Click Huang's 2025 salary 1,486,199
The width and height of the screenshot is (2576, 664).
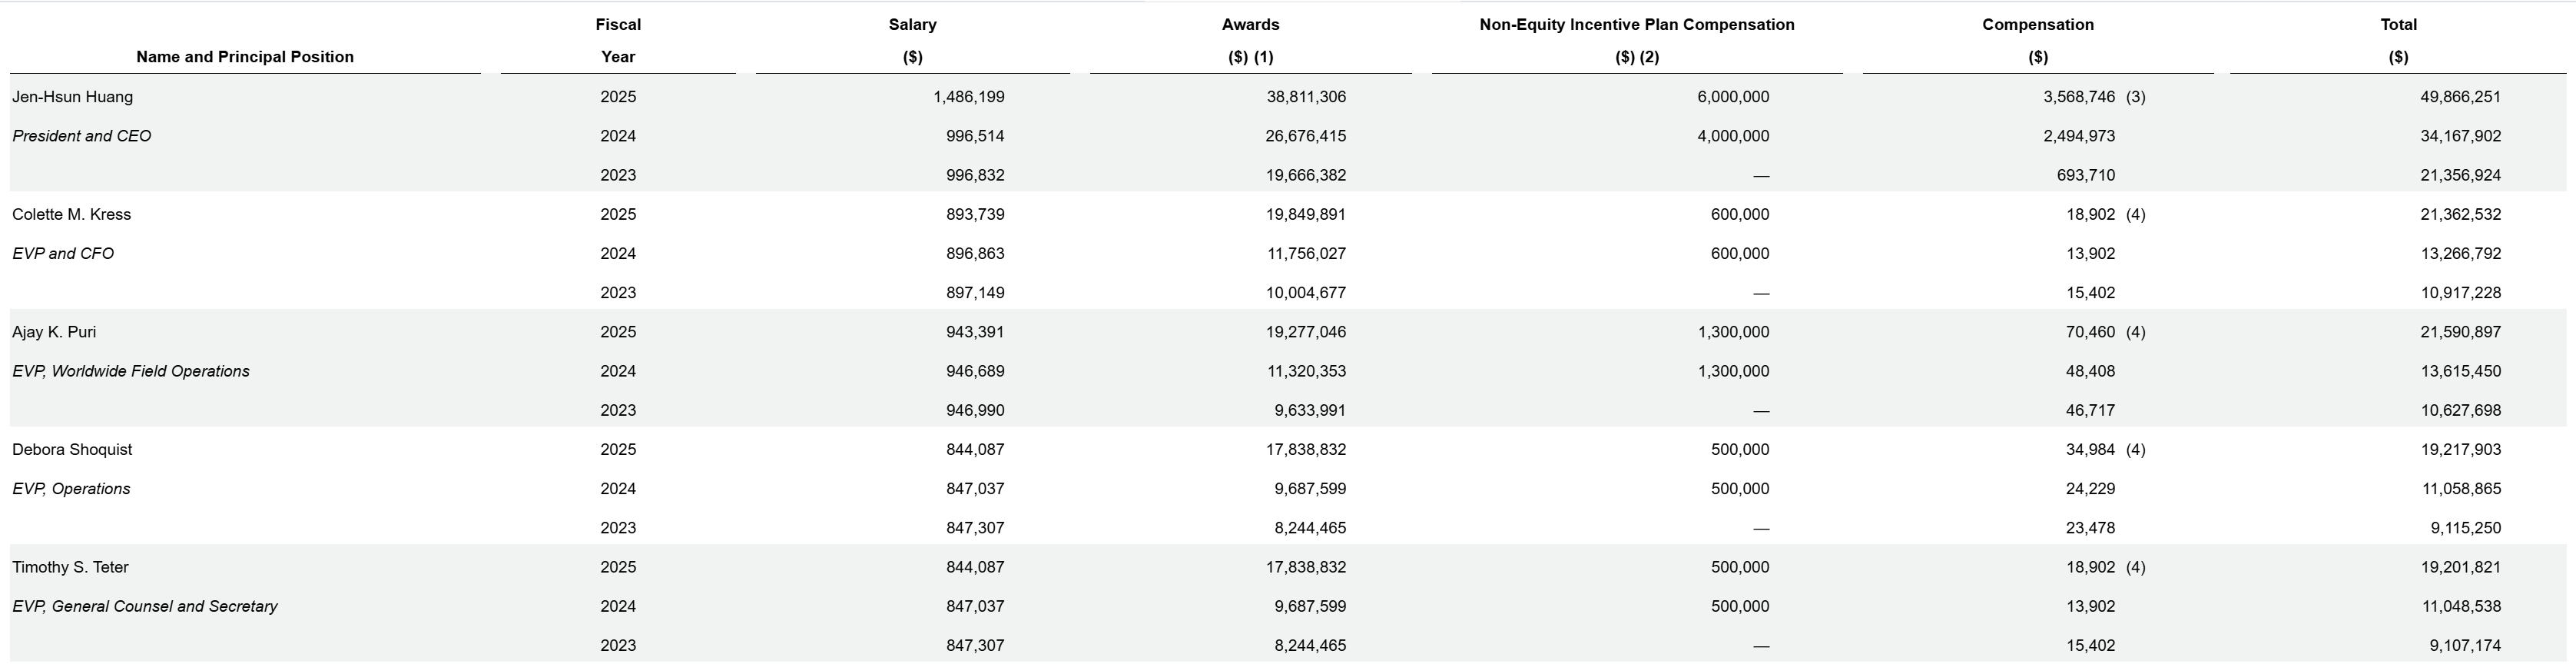[968, 97]
